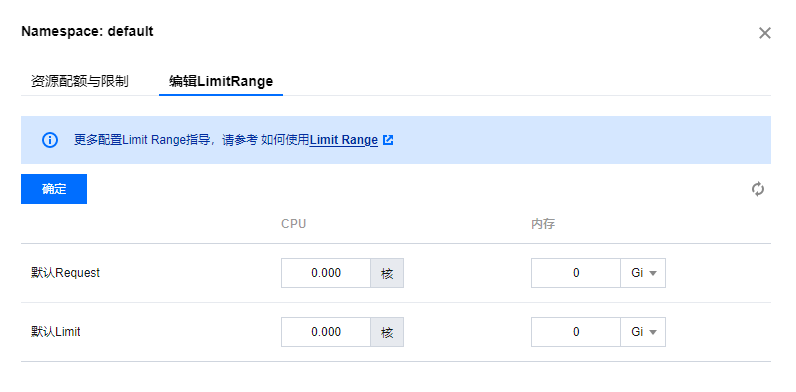Click the refresh icon beside the table
The height and width of the screenshot is (392, 796).
point(758,189)
